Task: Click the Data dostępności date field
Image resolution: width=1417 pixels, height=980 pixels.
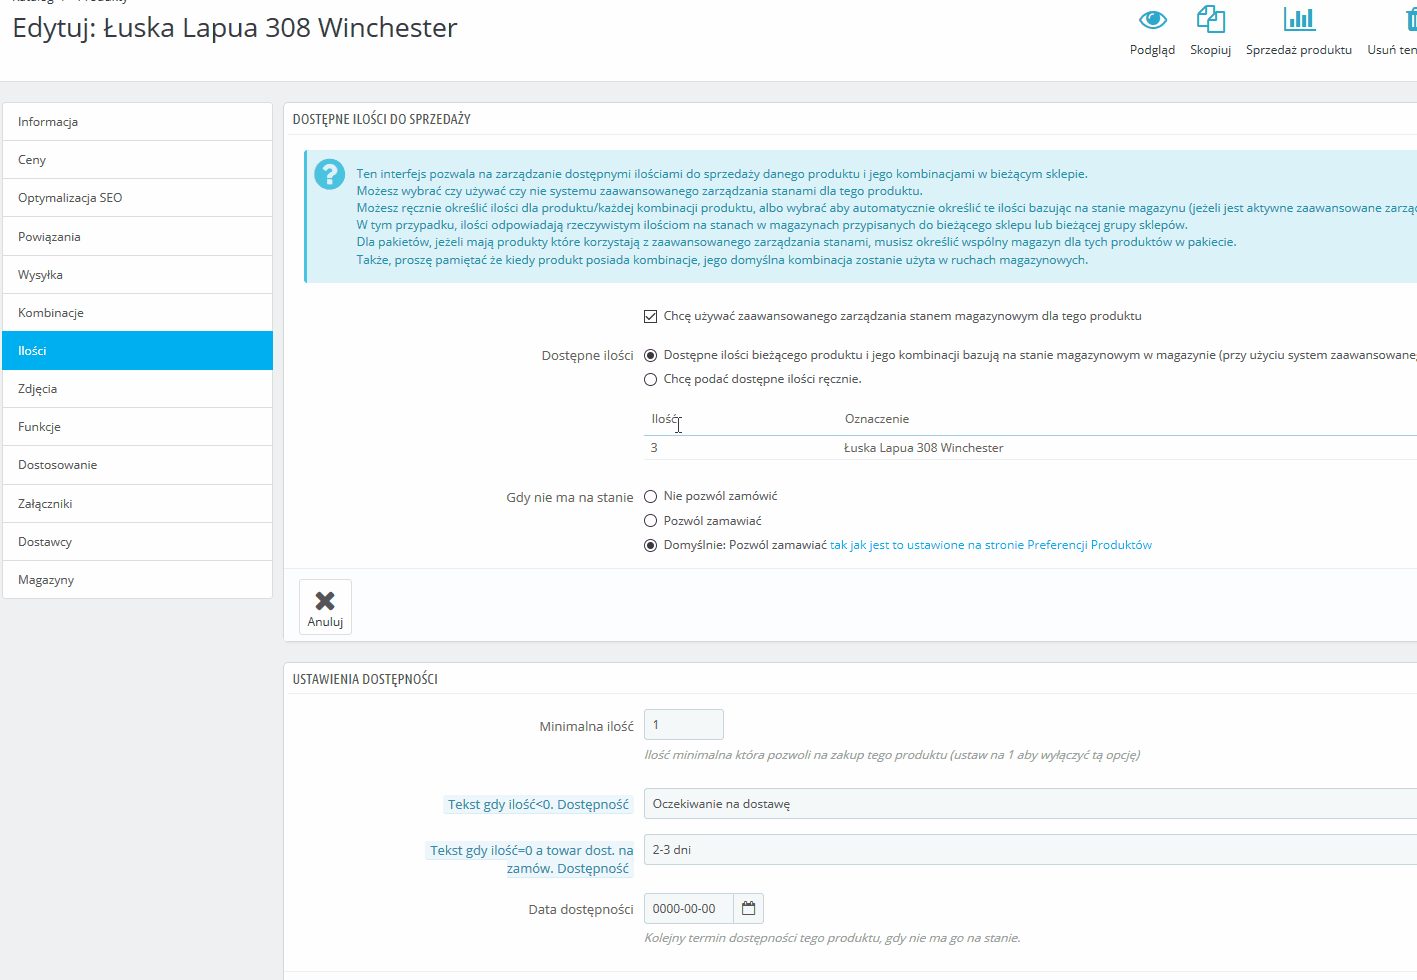Action: click(x=689, y=909)
